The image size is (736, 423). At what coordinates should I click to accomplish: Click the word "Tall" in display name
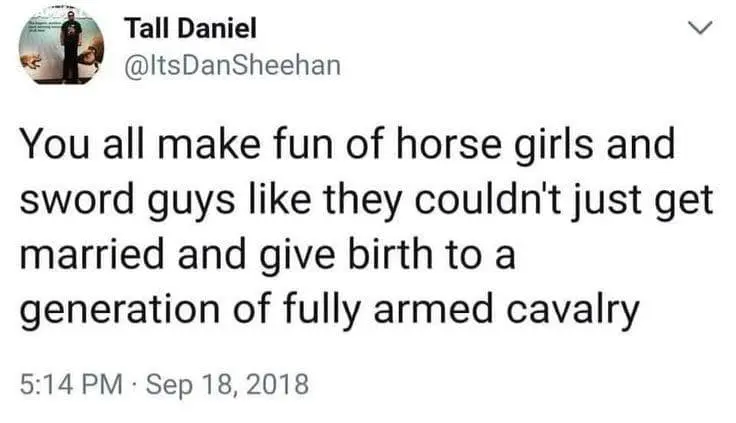[143, 30]
